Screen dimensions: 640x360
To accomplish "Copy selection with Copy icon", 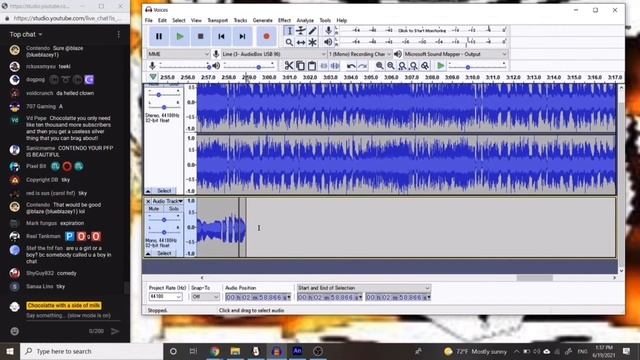I will pos(300,66).
